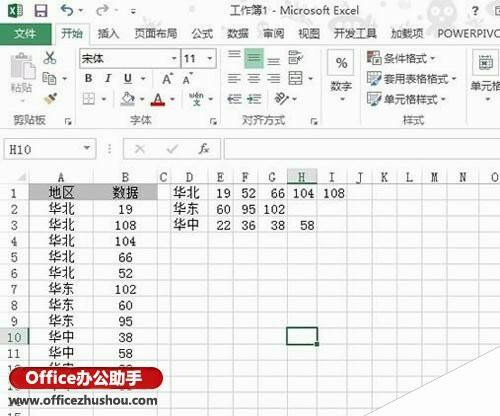The height and width of the screenshot is (416, 500).
Task: Toggle middle align icon
Action: [x=254, y=58]
